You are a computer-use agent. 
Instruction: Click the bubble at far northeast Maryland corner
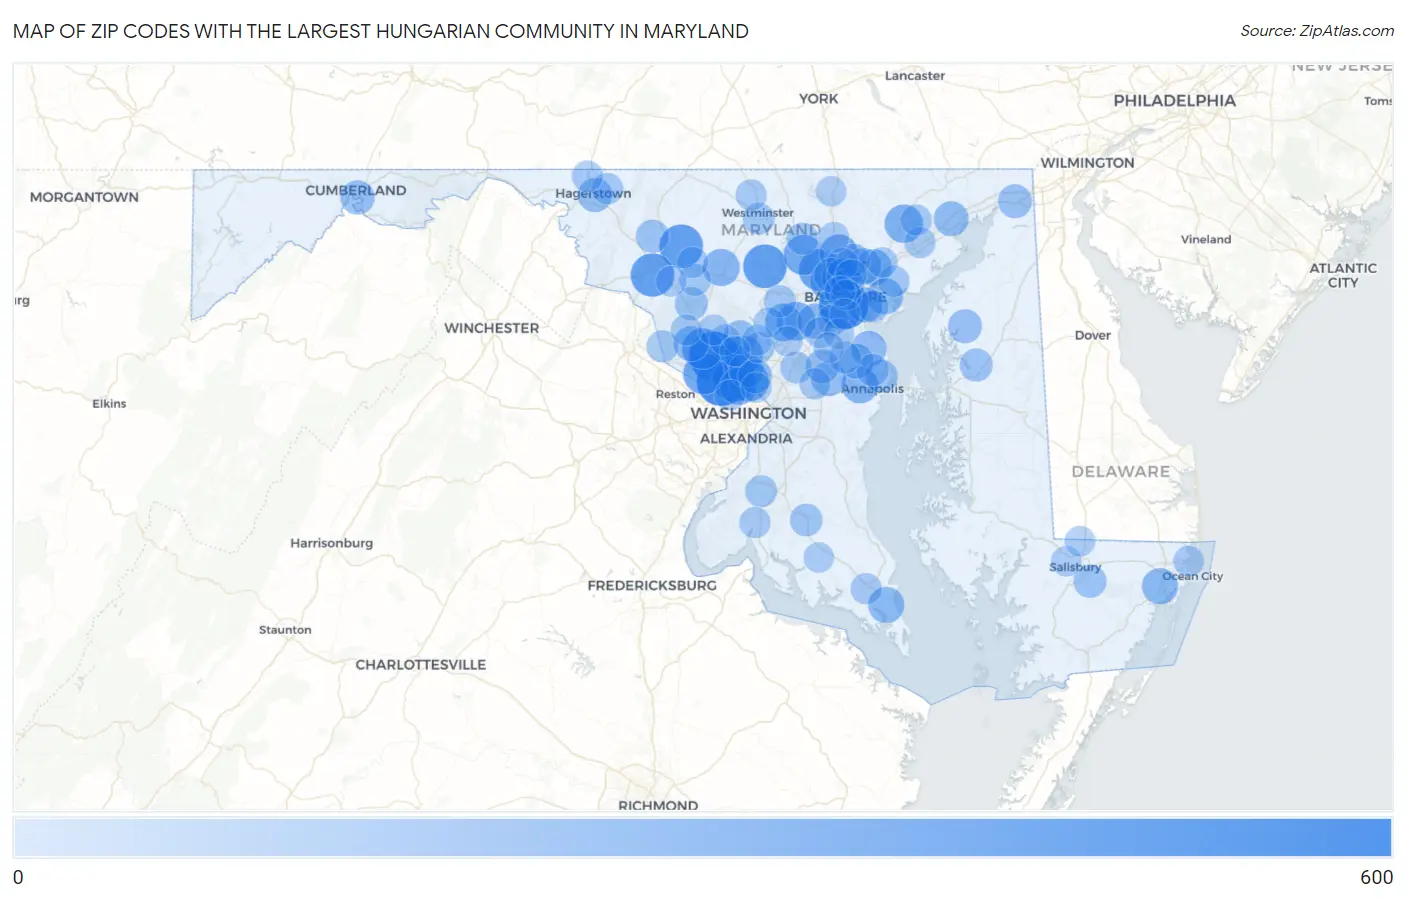1014,200
